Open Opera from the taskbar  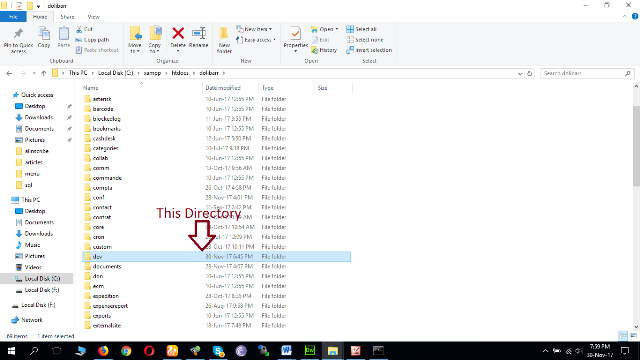[x=149, y=351]
